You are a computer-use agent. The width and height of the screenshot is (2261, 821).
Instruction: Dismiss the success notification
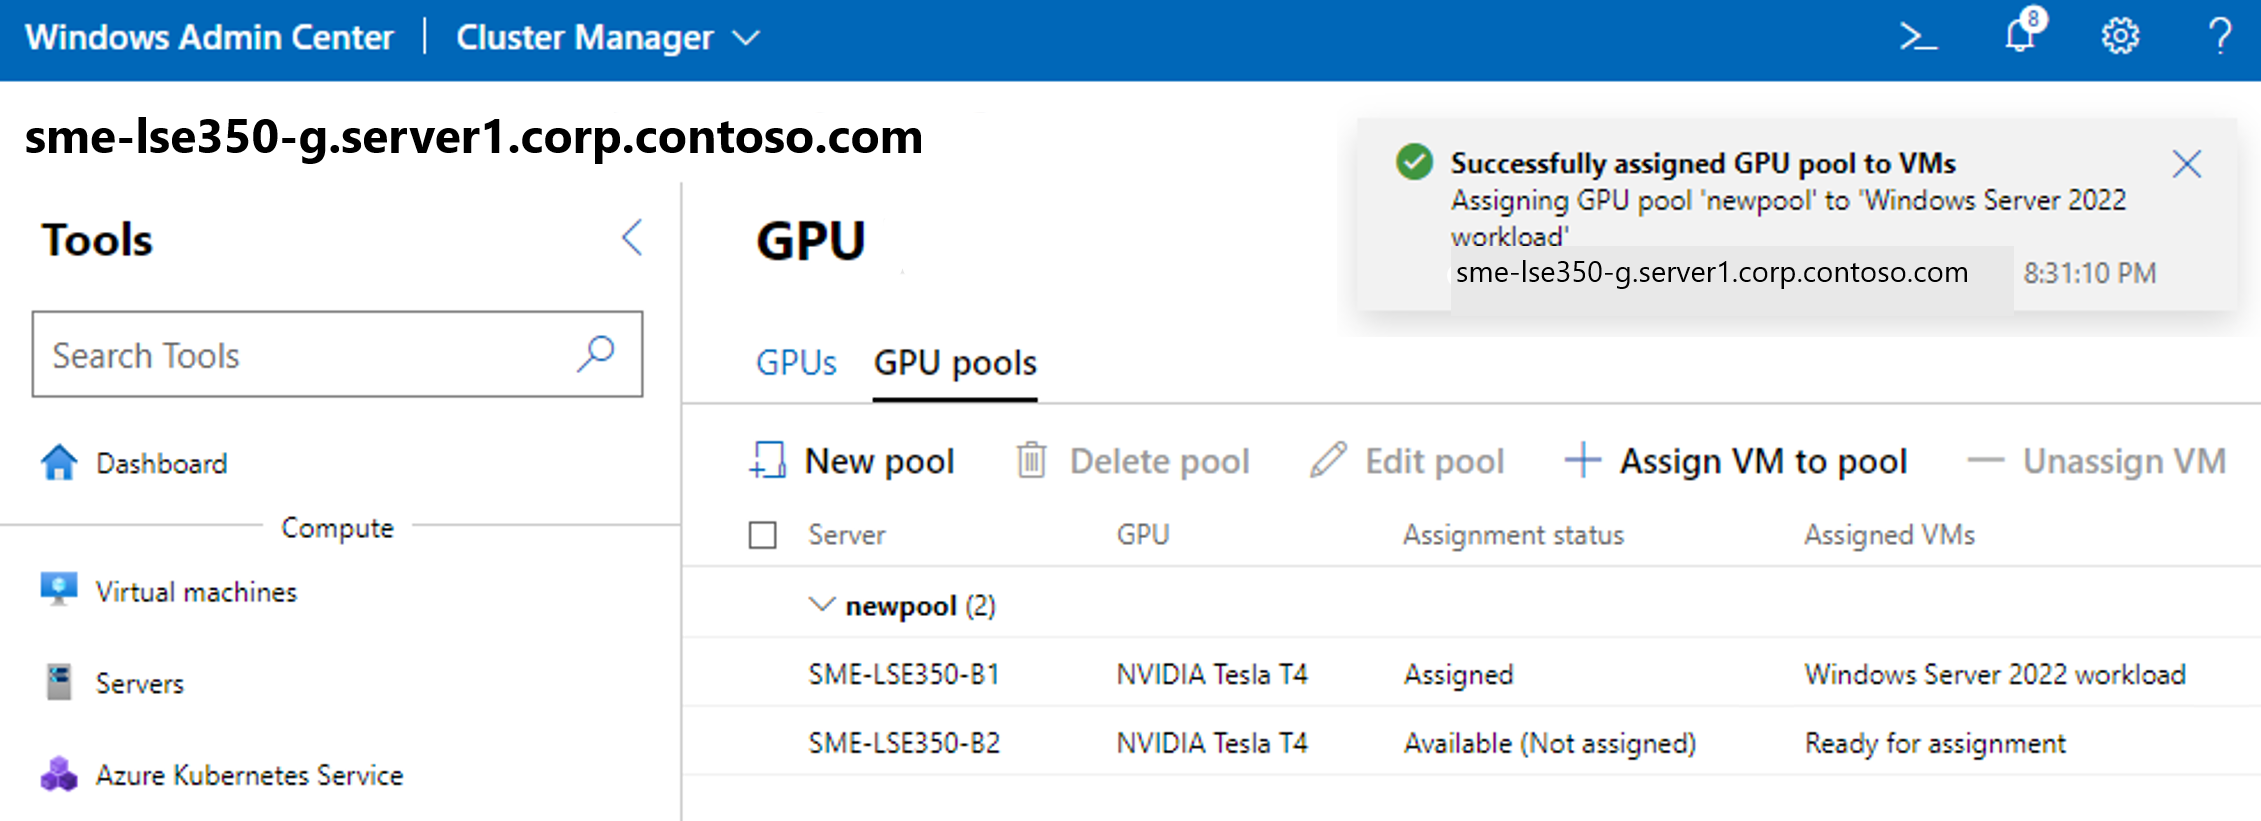click(x=2187, y=164)
